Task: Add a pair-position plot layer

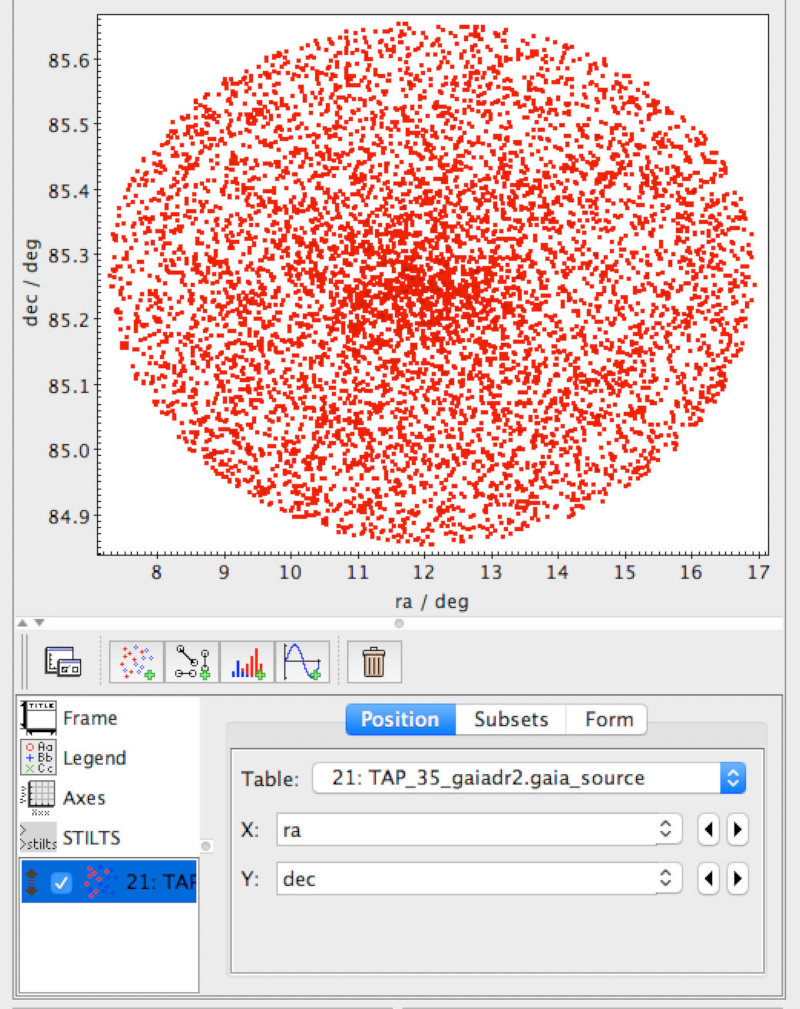Action: pos(191,661)
